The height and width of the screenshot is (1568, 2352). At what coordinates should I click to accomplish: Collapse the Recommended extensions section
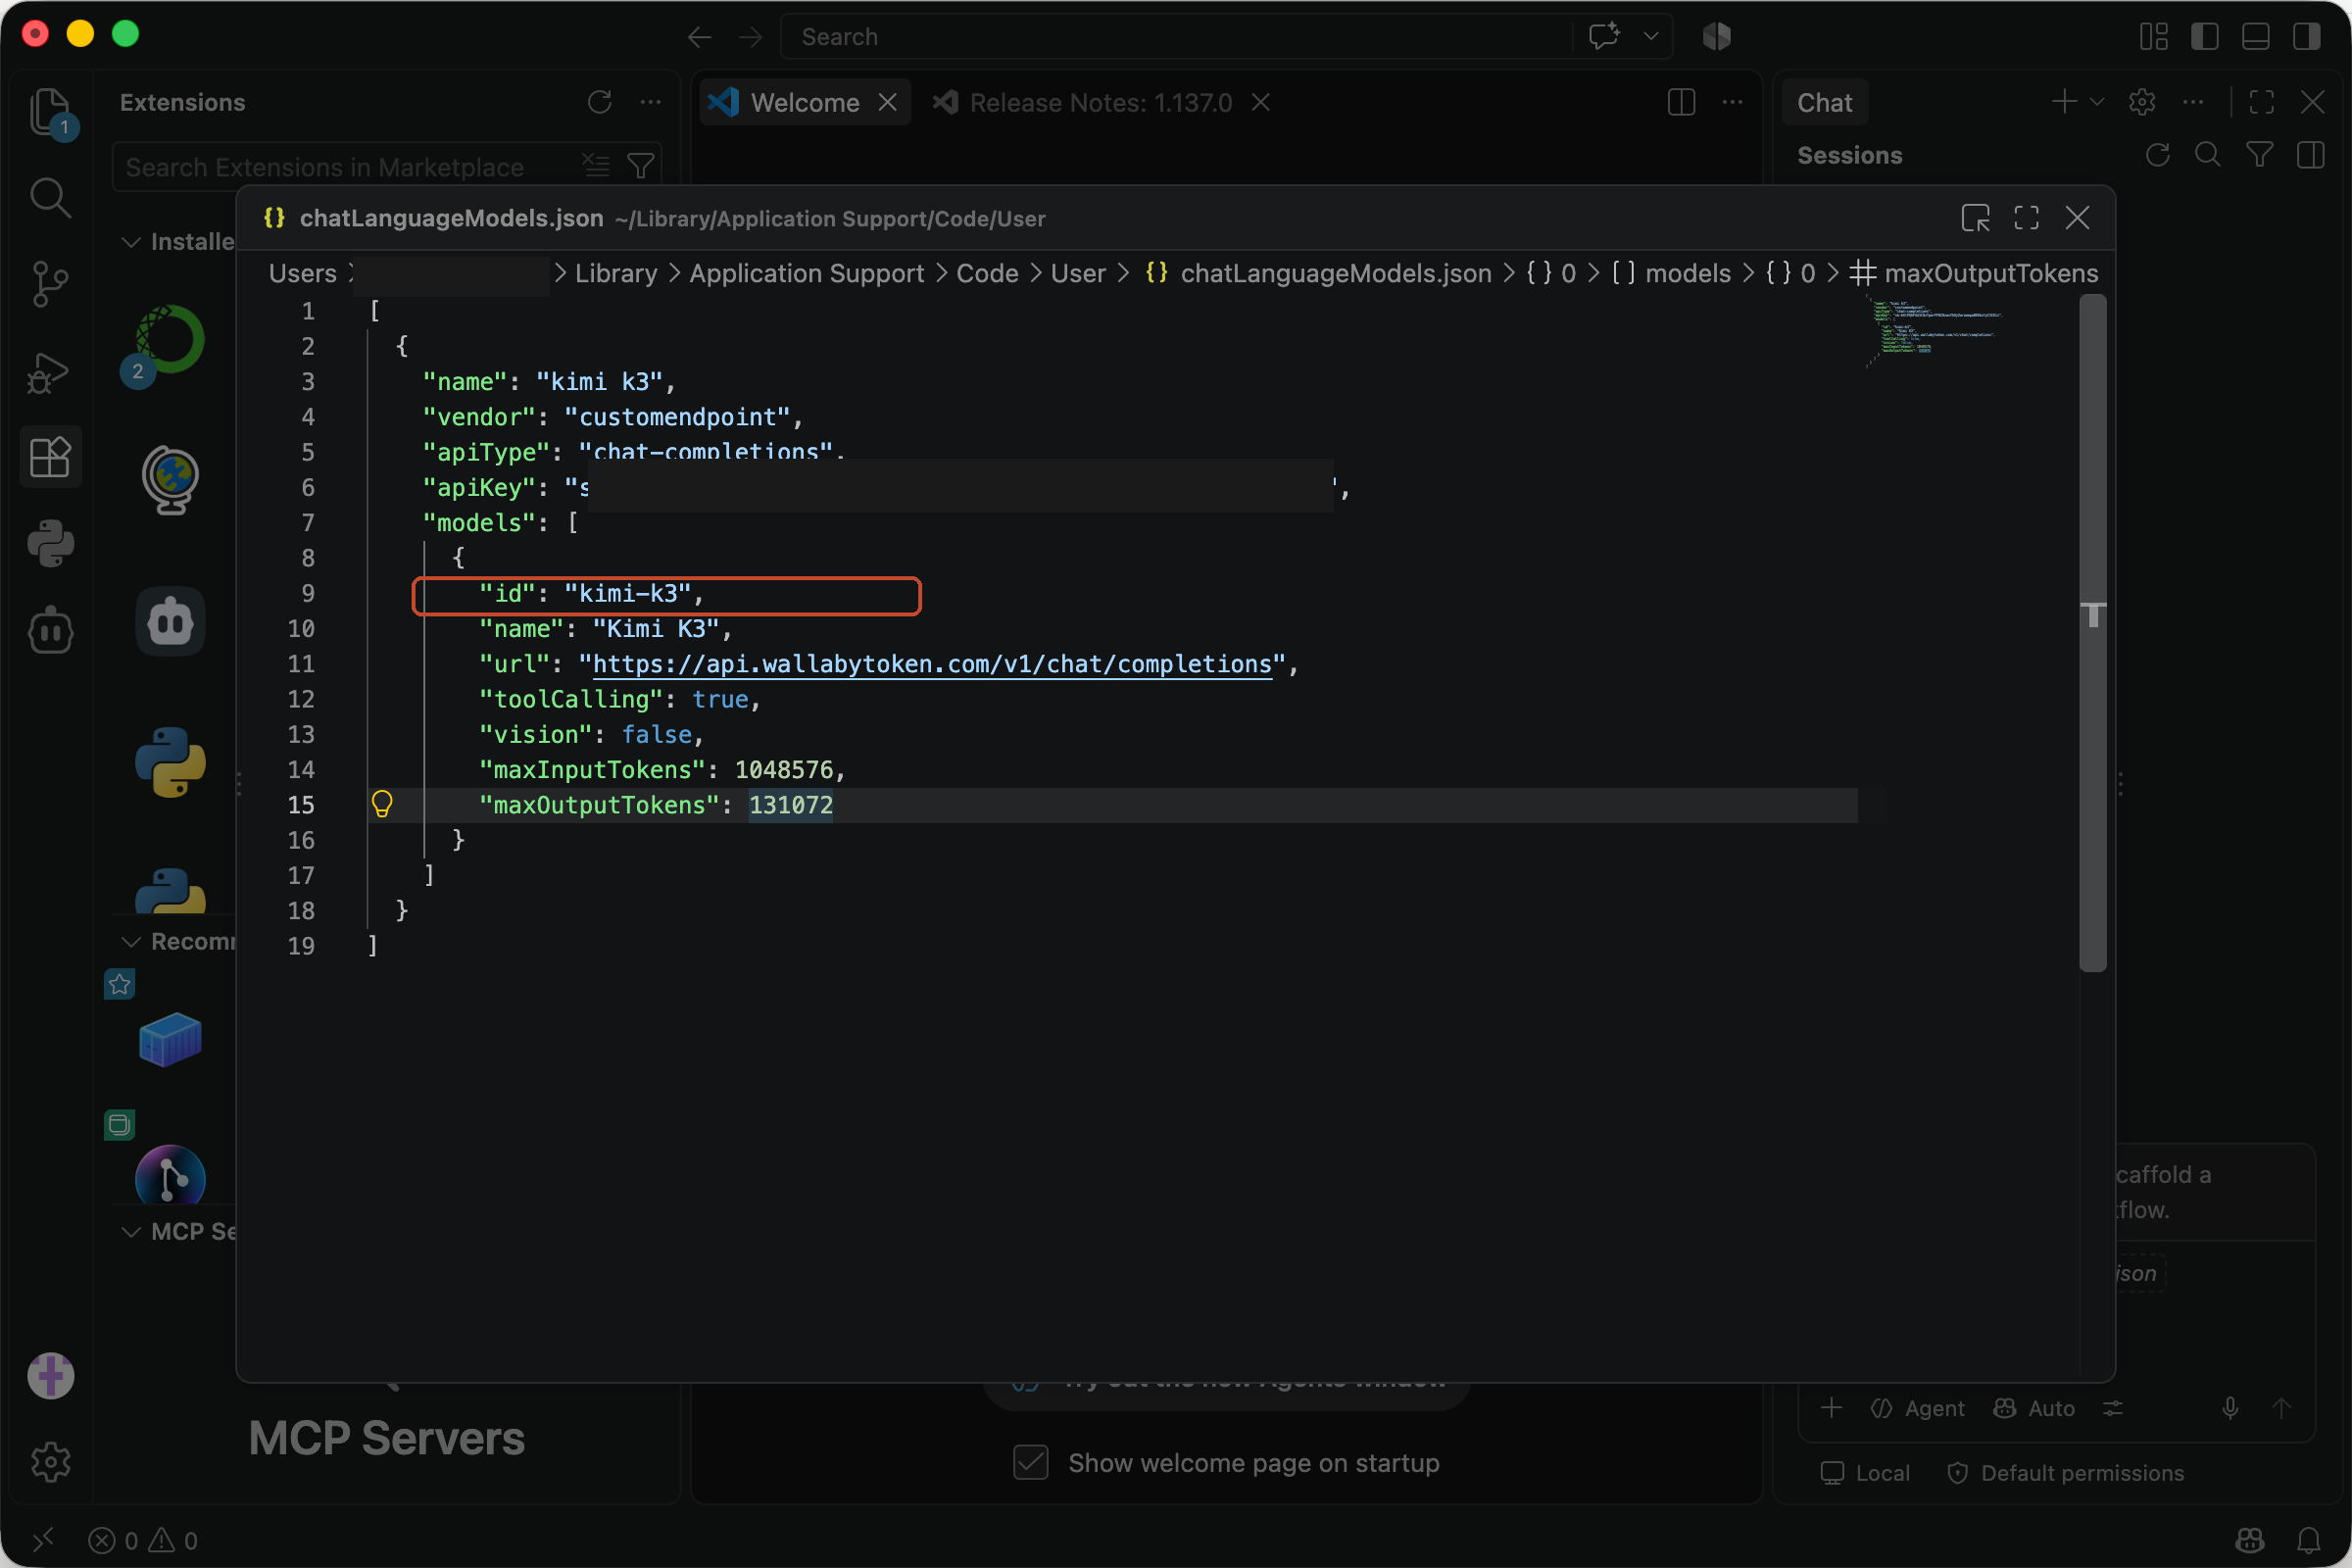tap(130, 942)
